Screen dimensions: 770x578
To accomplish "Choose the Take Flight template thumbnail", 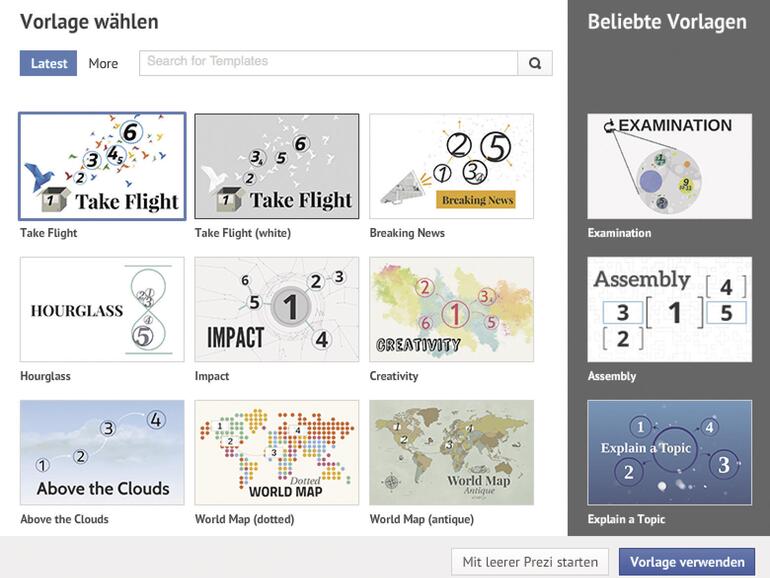I will click(x=102, y=166).
